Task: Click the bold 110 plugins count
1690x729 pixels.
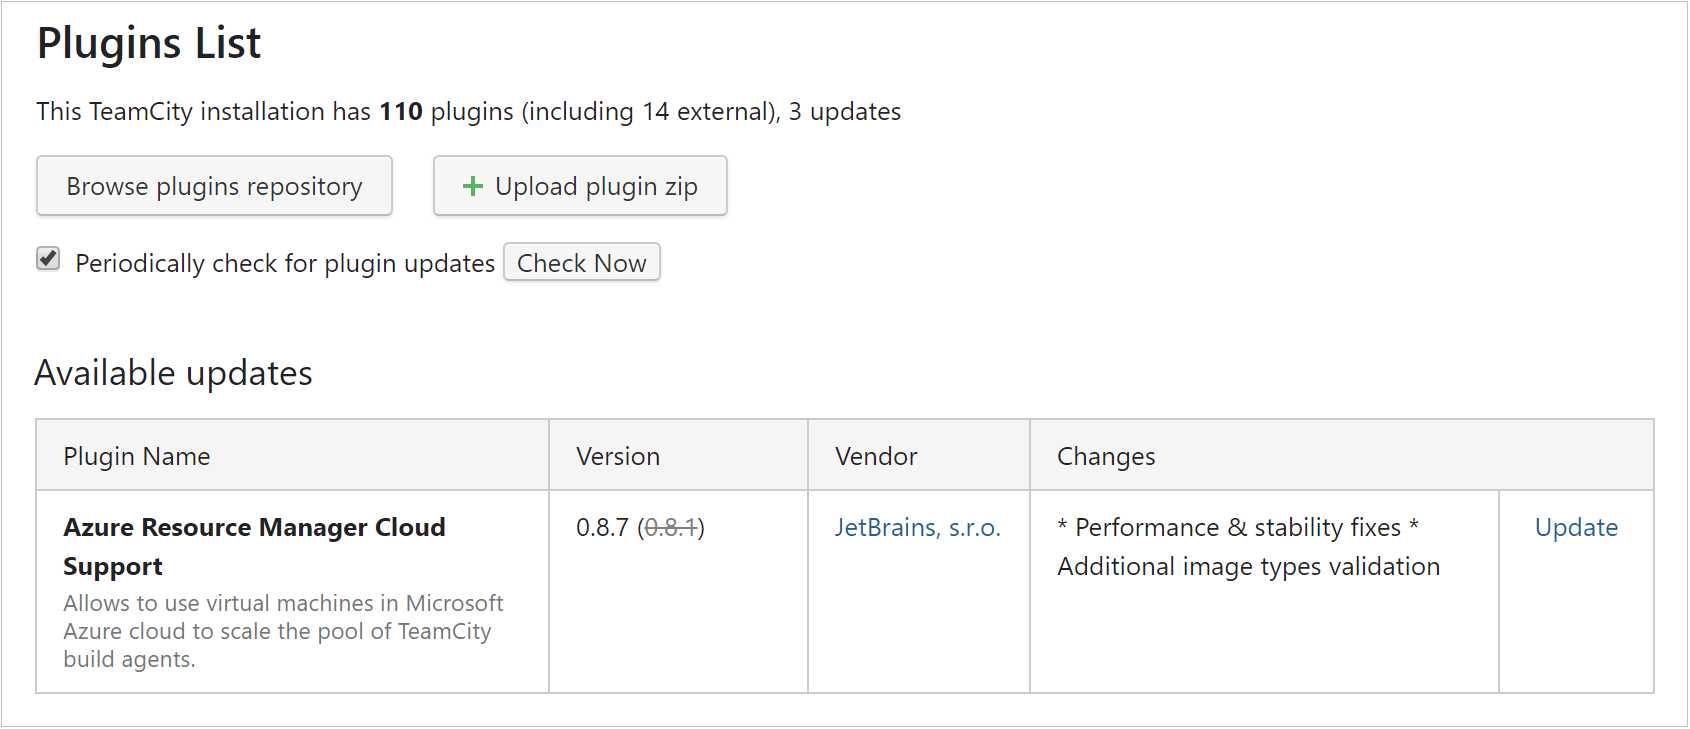Action: 401,111
